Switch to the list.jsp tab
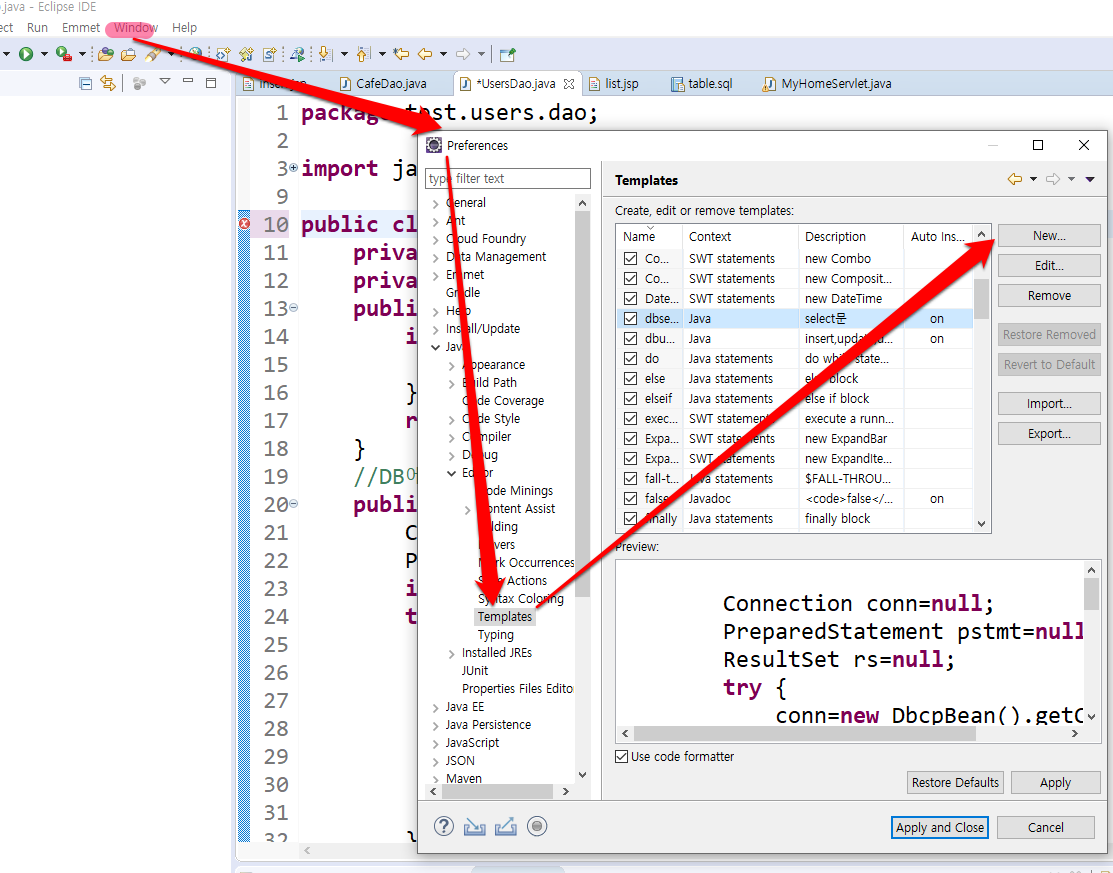This screenshot has height=873, width=1113. click(614, 84)
